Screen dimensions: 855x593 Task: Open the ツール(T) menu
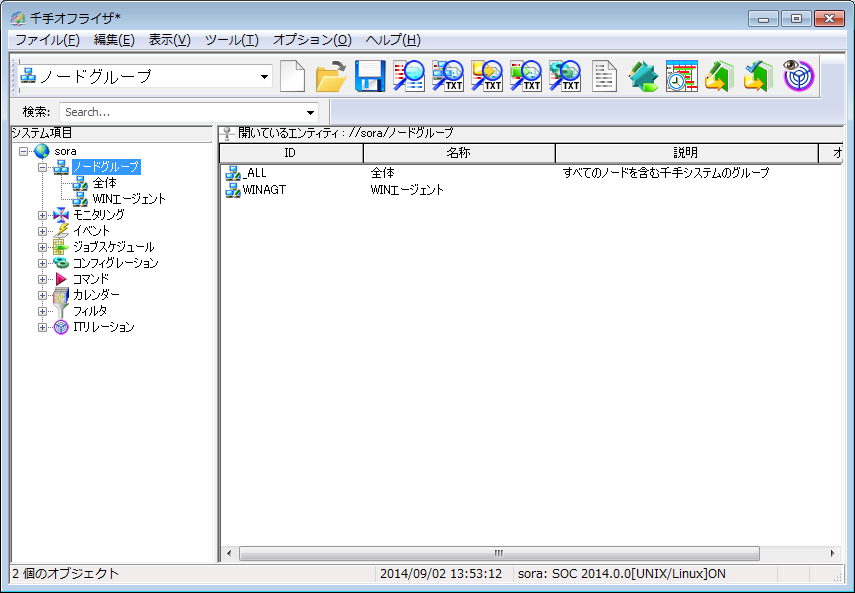[x=232, y=40]
